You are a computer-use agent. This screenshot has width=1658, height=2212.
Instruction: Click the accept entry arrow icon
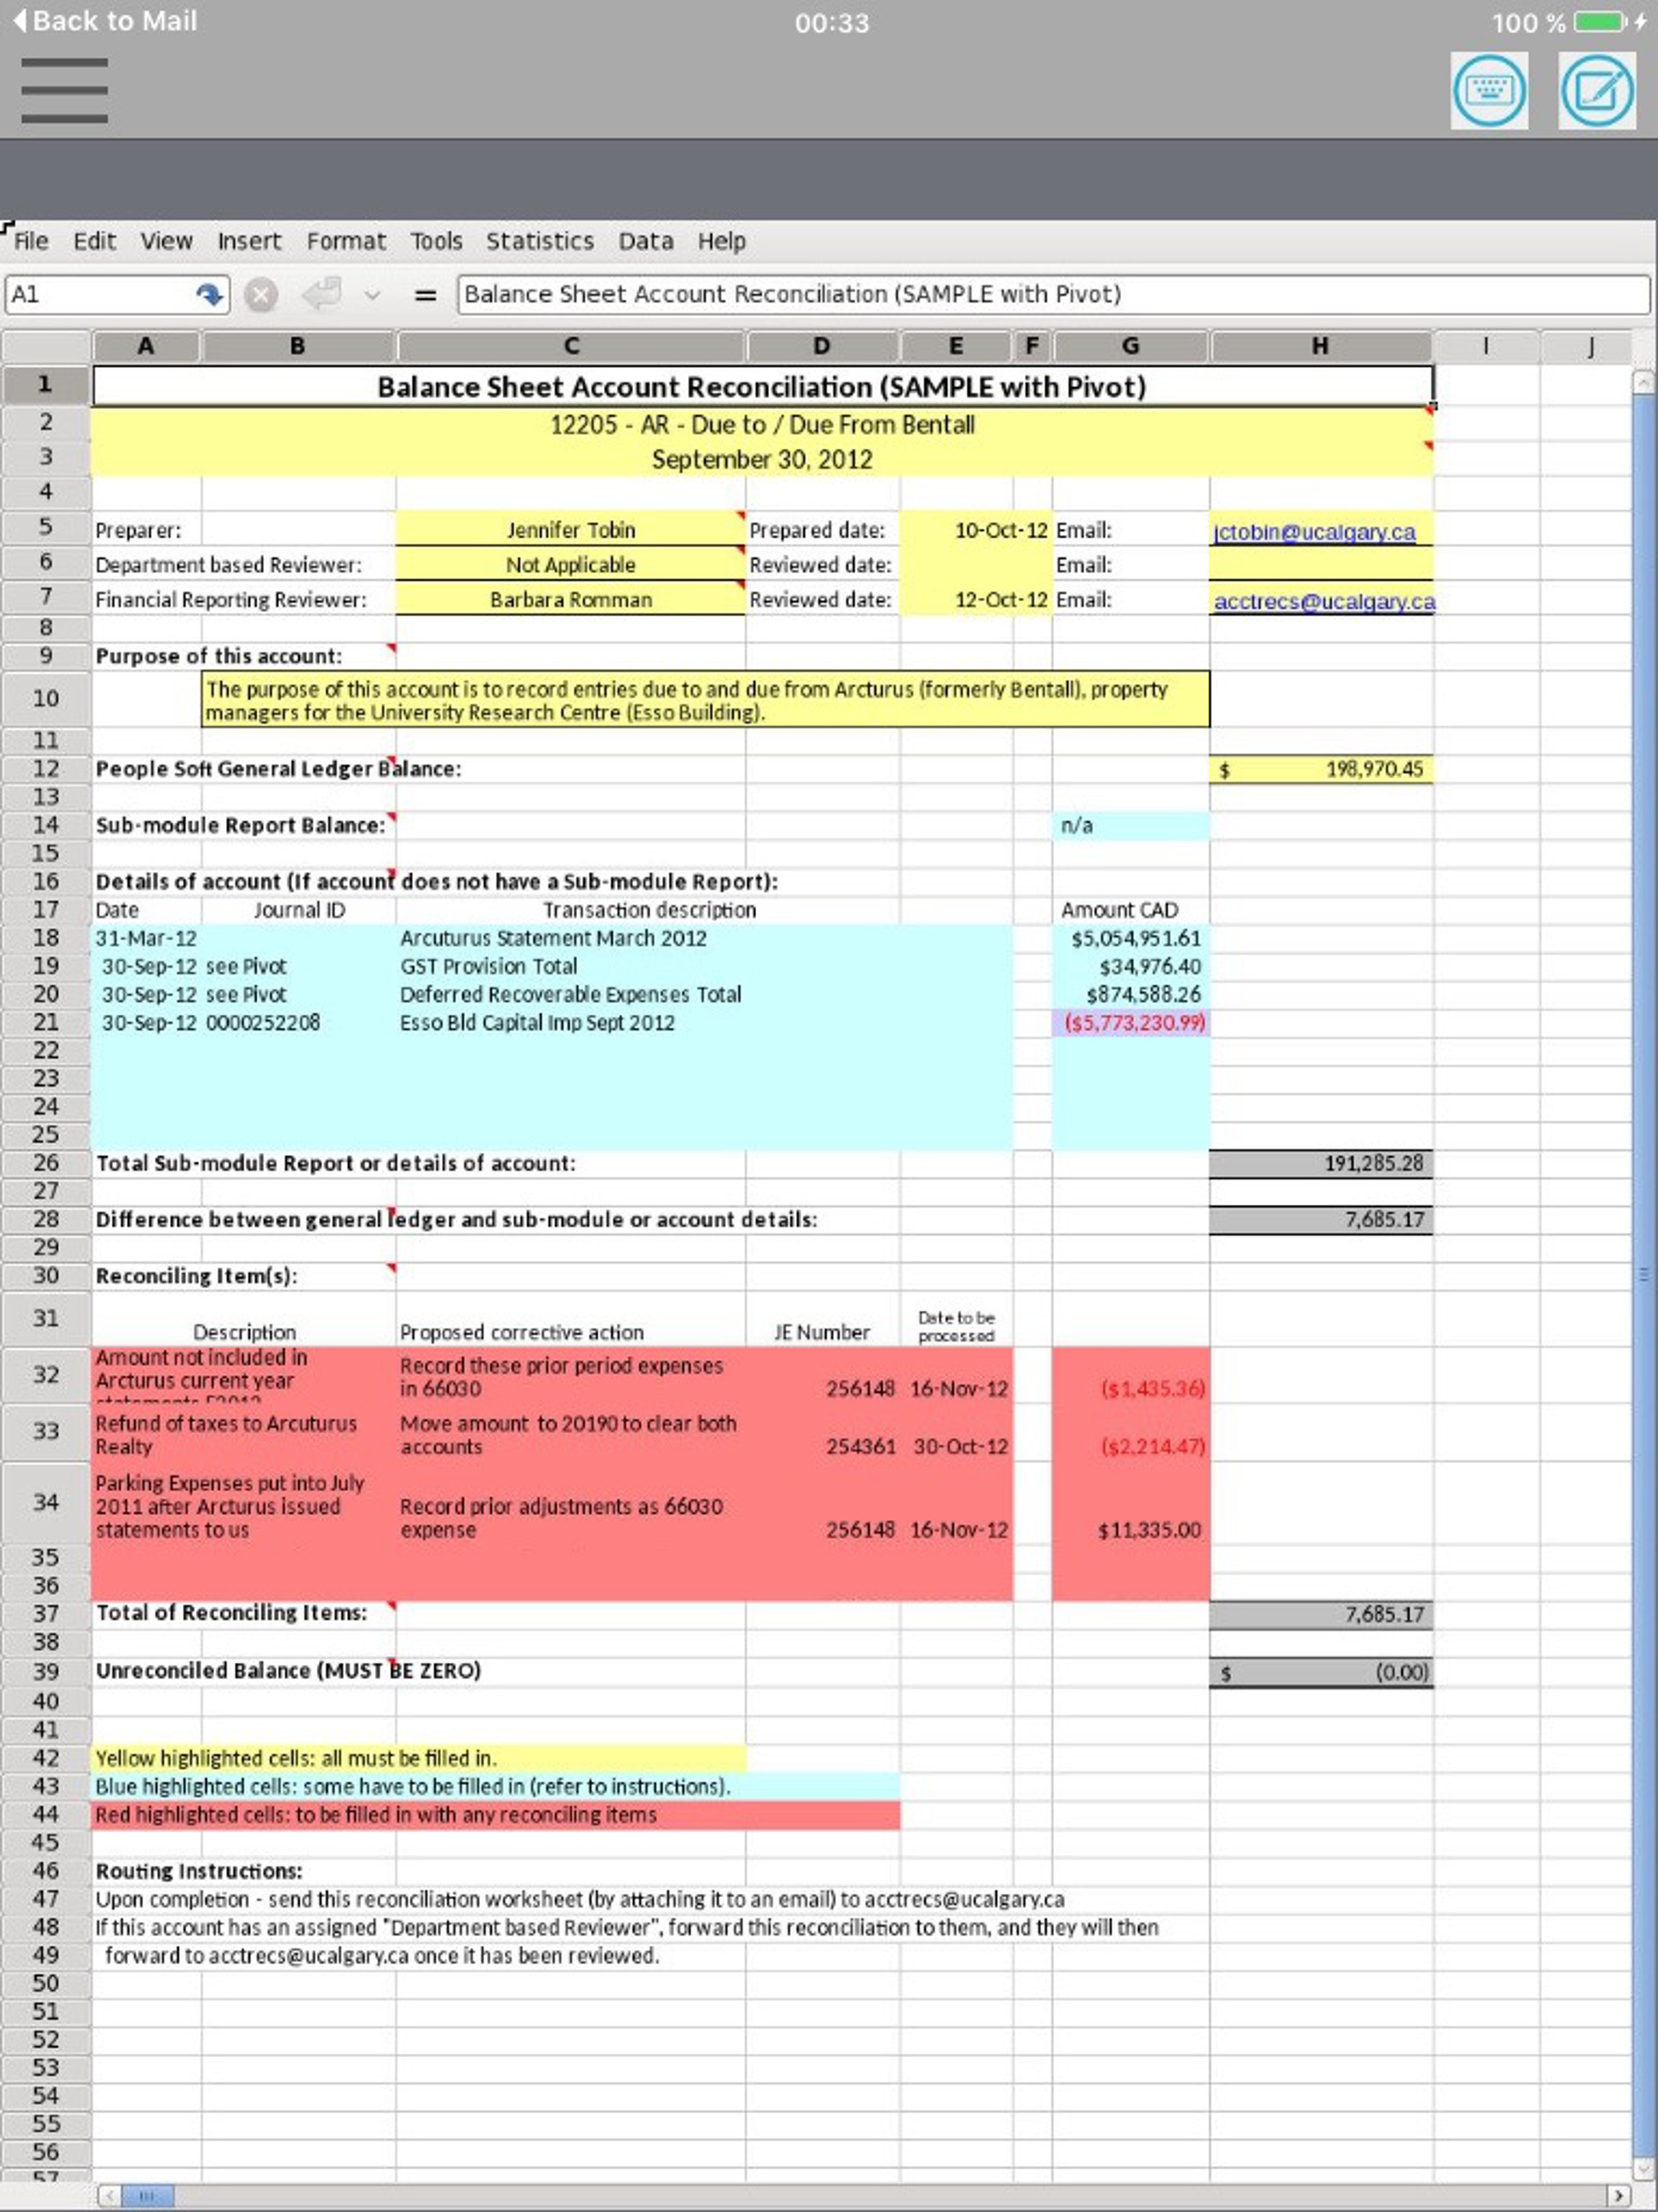click(x=323, y=295)
